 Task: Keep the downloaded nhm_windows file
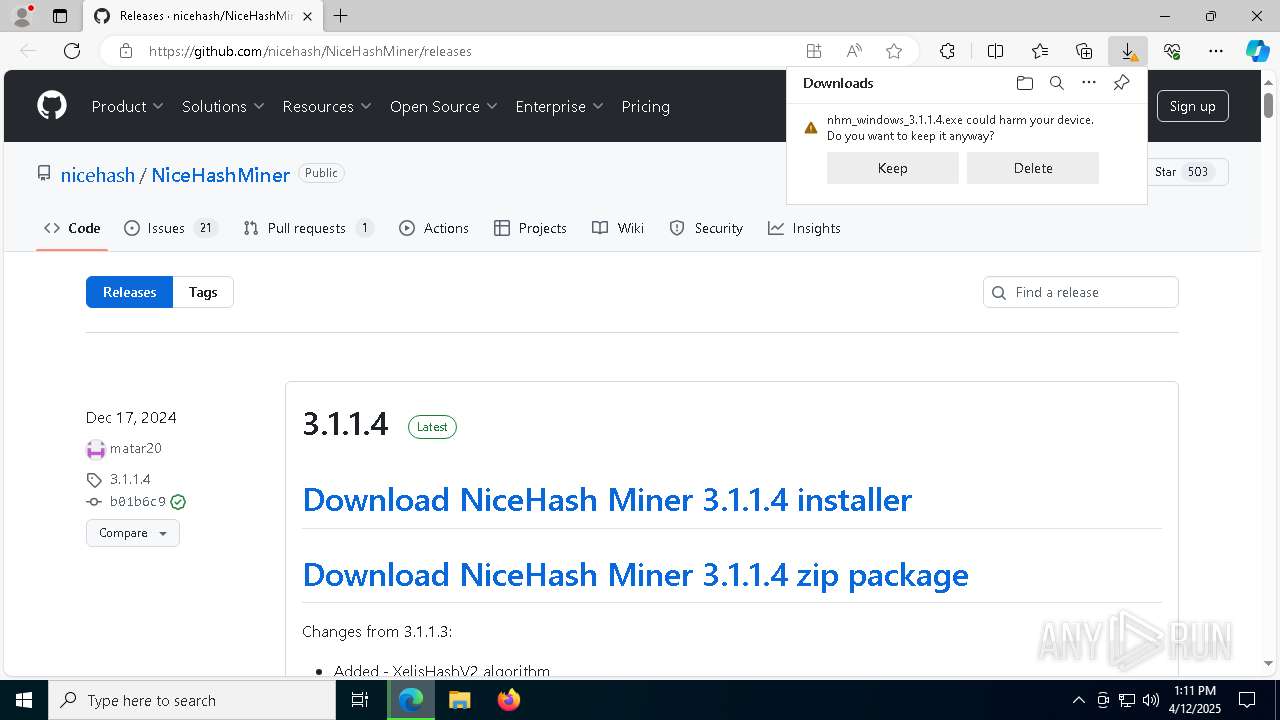point(892,168)
